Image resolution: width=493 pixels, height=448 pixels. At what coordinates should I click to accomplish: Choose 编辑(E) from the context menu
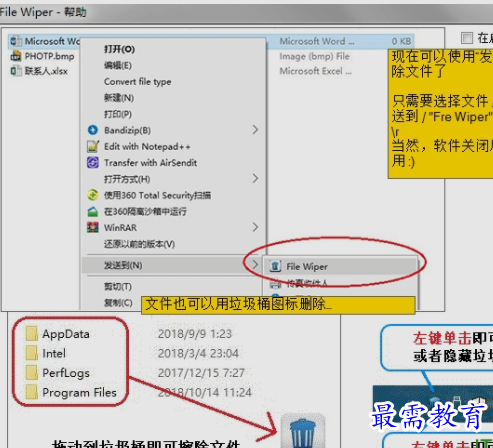point(118,65)
